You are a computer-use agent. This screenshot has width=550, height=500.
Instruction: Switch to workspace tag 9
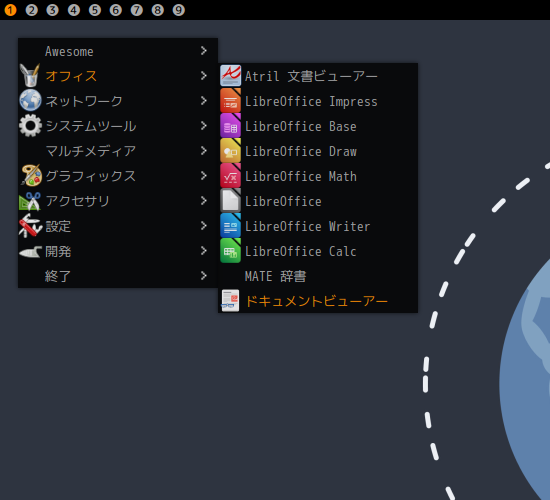click(x=179, y=10)
